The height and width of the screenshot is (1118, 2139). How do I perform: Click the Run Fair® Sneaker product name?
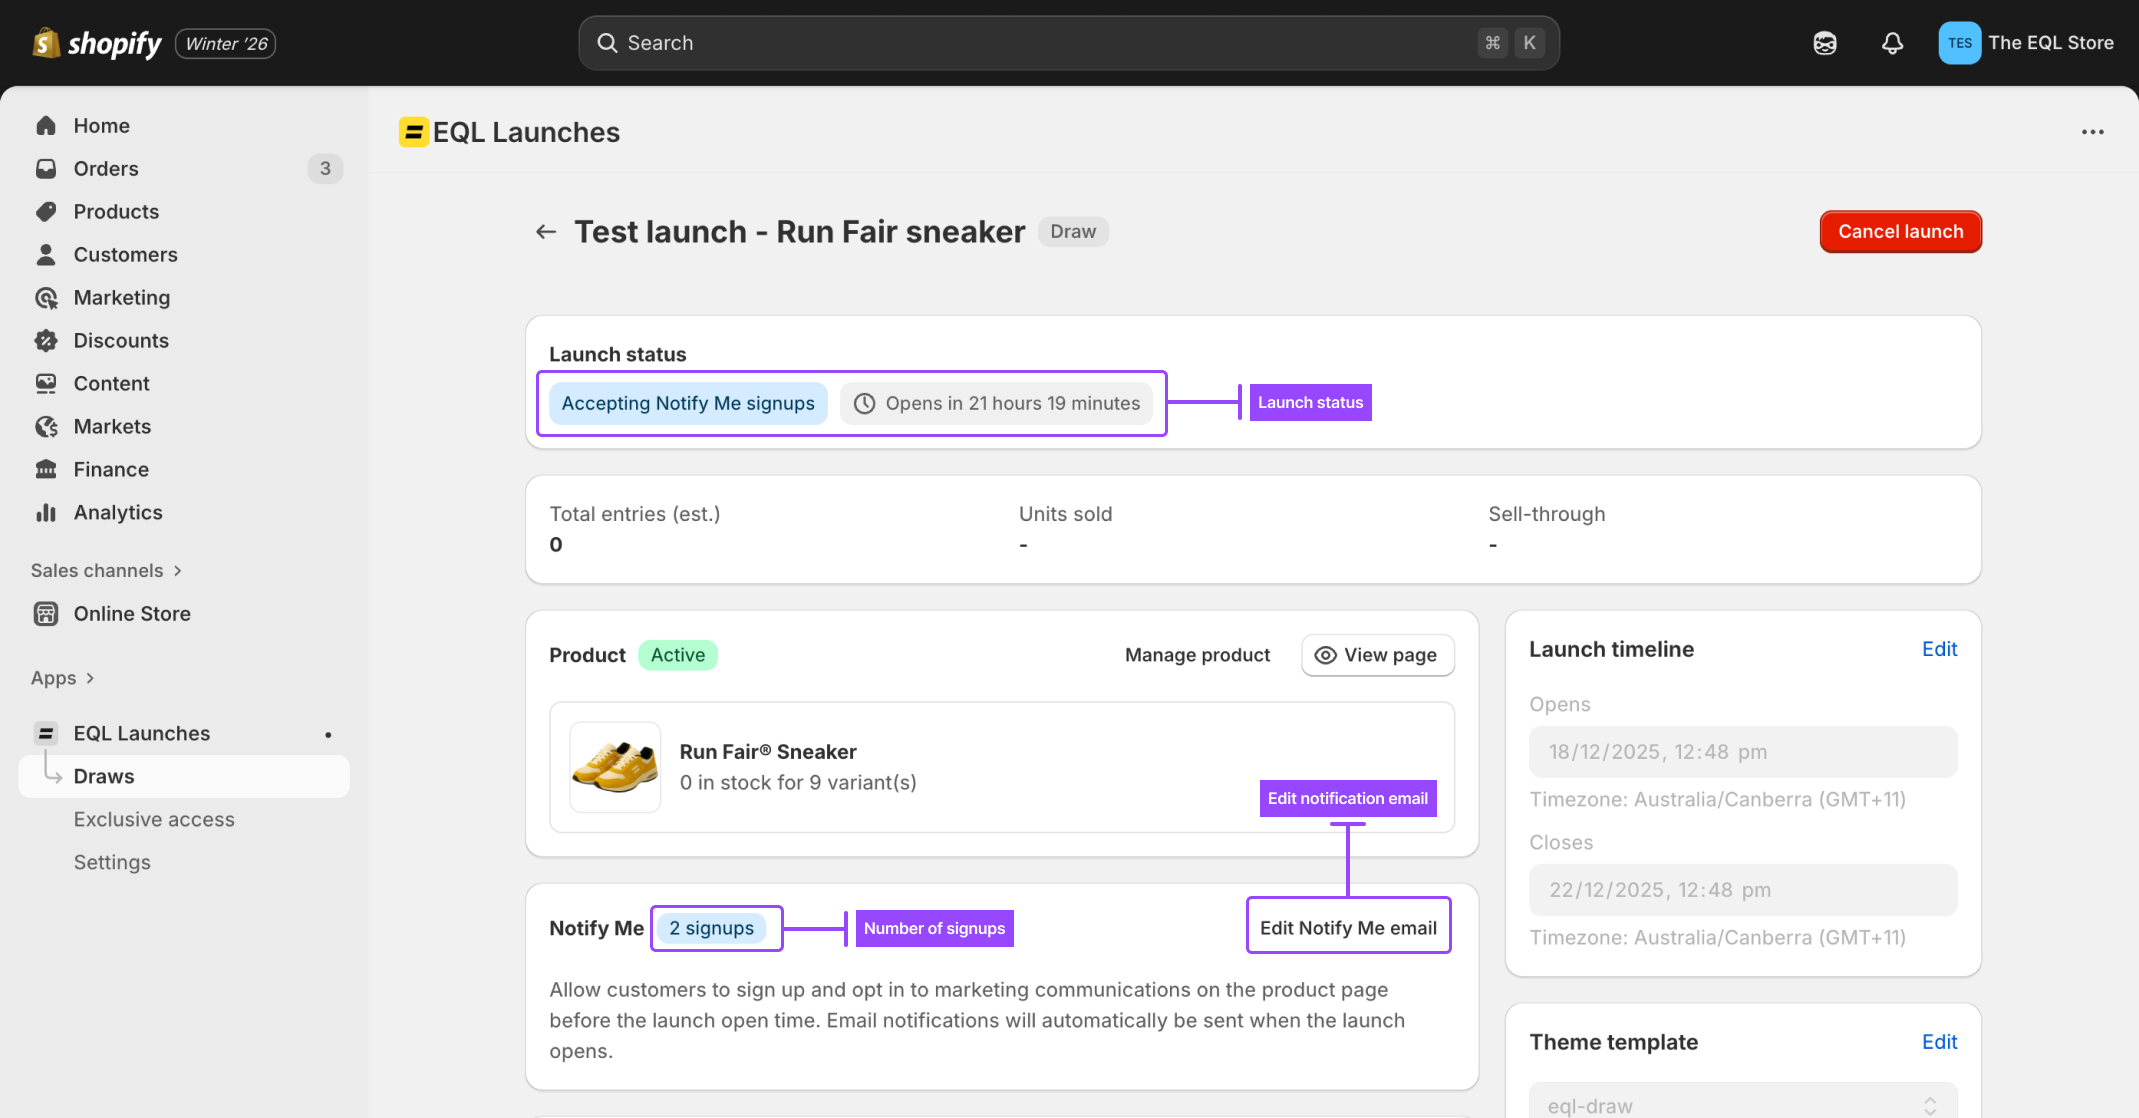[767, 752]
